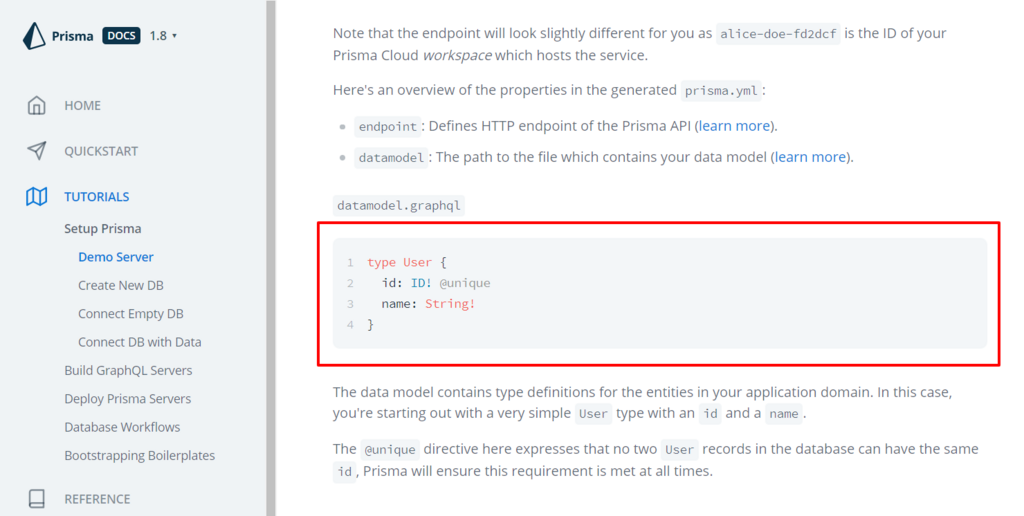The width and height of the screenshot is (1024, 516).
Task: Click the alice-doe-fd2dcf inline code
Action: (778, 34)
